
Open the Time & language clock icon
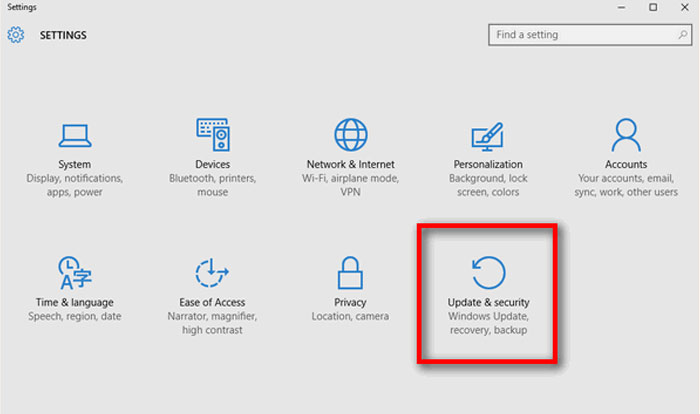pos(74,272)
